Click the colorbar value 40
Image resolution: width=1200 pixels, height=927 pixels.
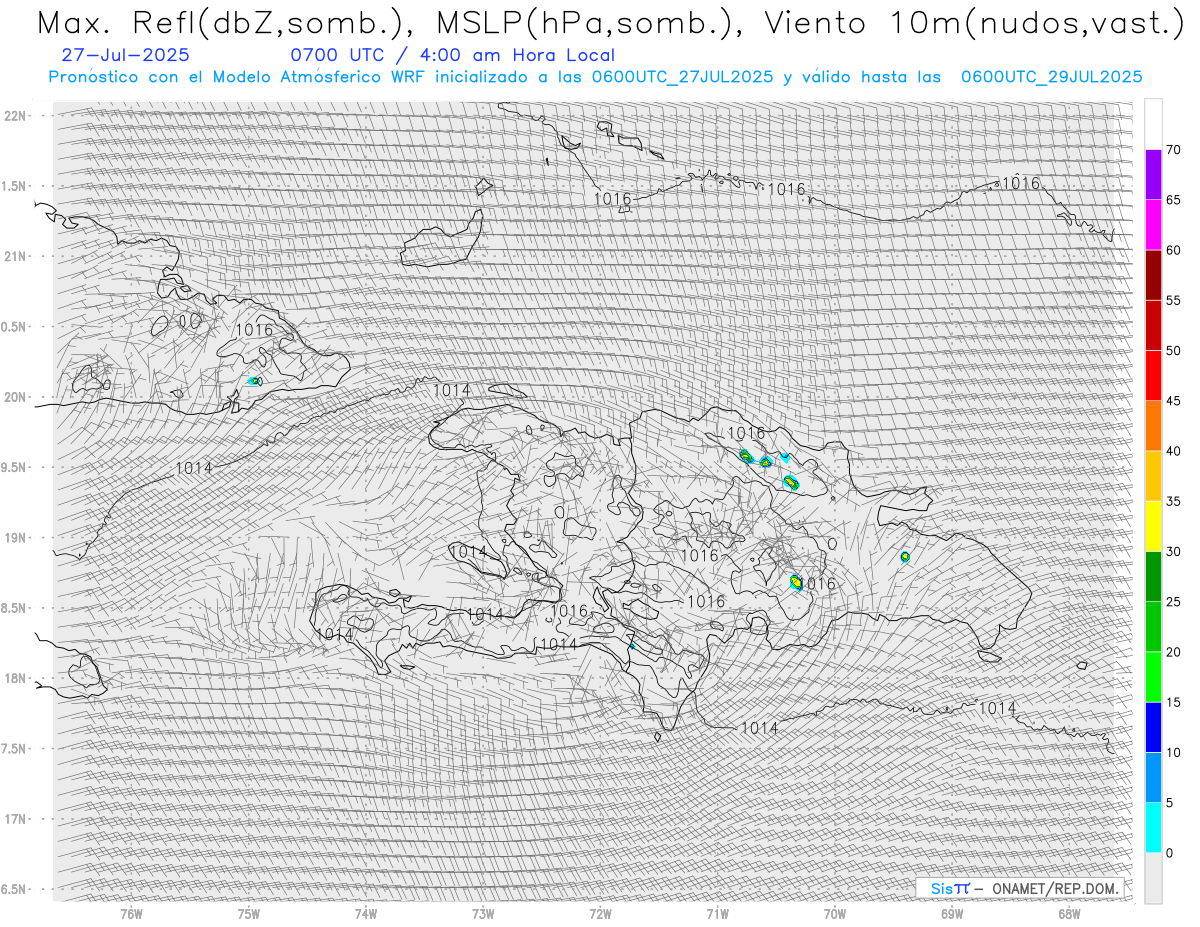(x=1173, y=451)
